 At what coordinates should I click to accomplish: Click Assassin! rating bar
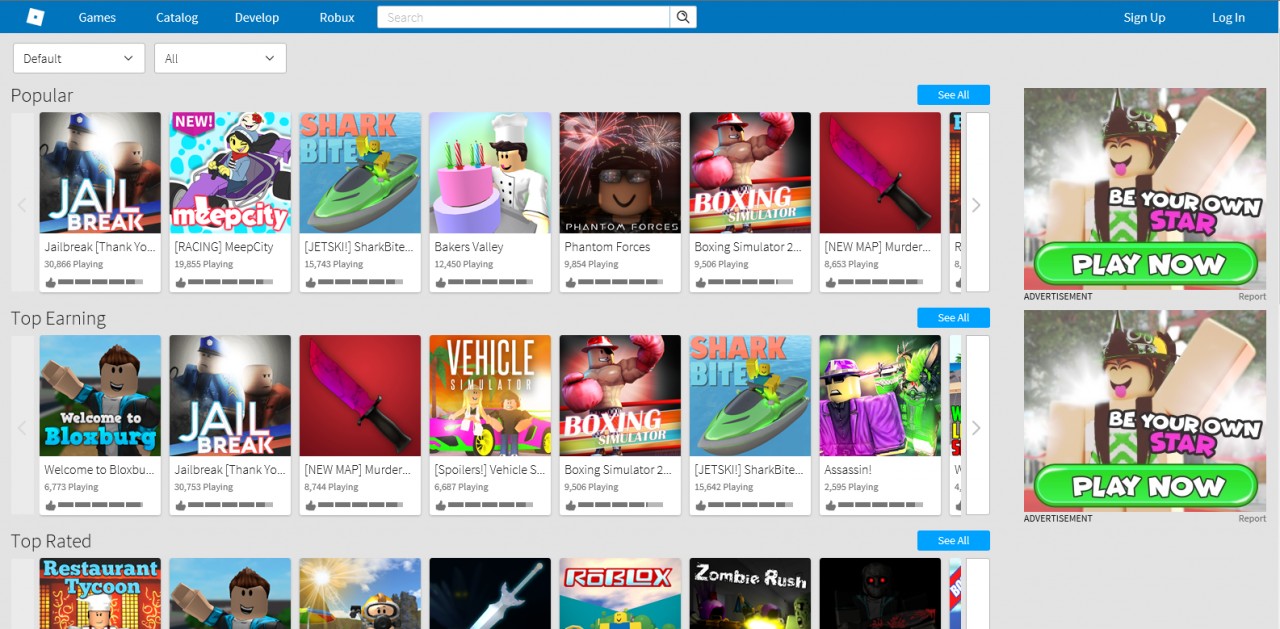(x=881, y=506)
